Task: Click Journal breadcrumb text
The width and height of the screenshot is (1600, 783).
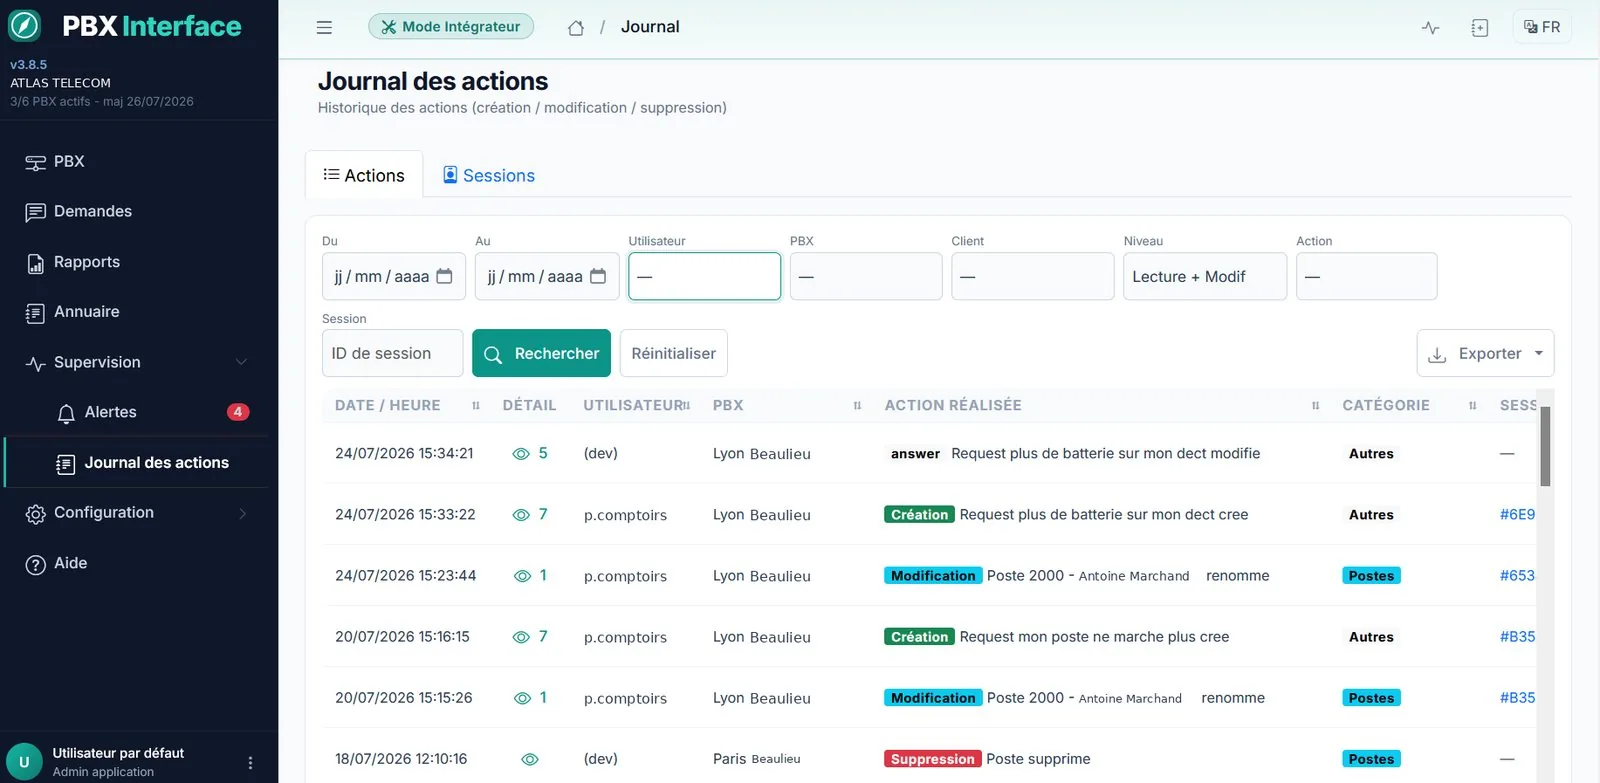Action: pyautogui.click(x=650, y=27)
